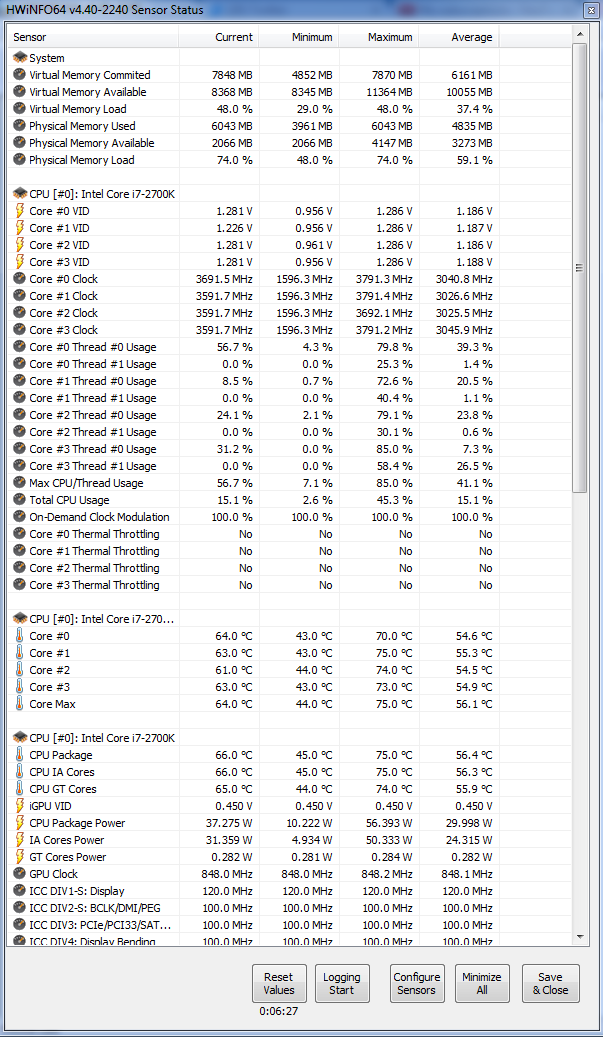Click Save & Close
603x1037 pixels.
[x=550, y=983]
